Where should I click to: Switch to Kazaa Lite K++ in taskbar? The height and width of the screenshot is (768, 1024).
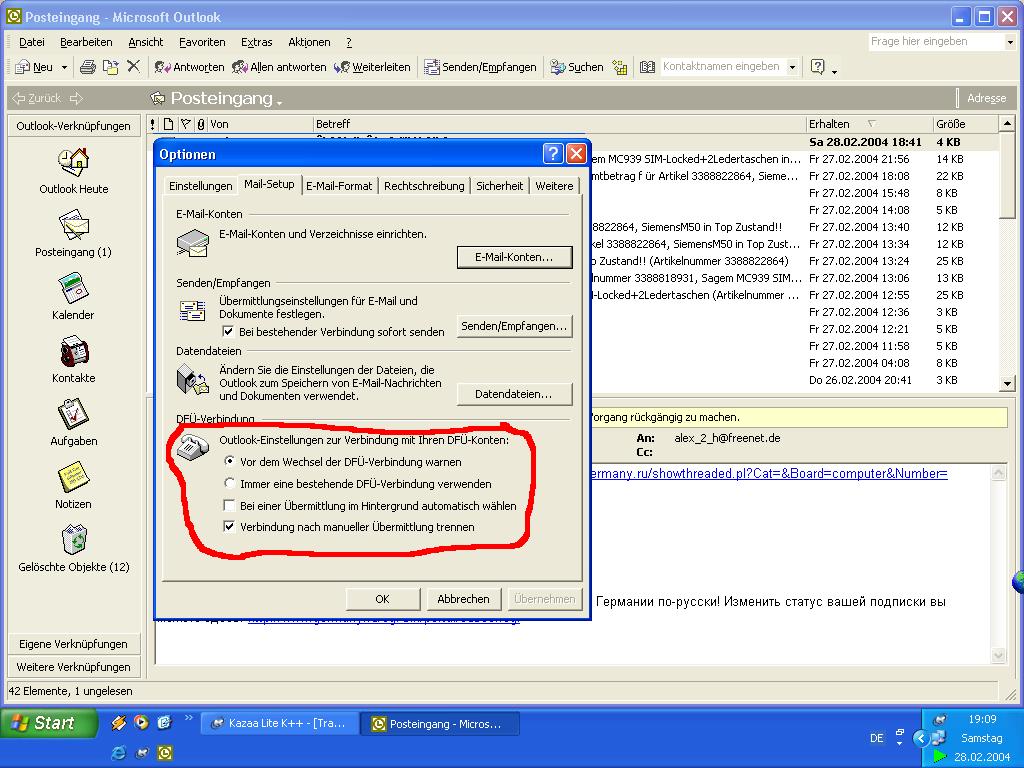272,724
